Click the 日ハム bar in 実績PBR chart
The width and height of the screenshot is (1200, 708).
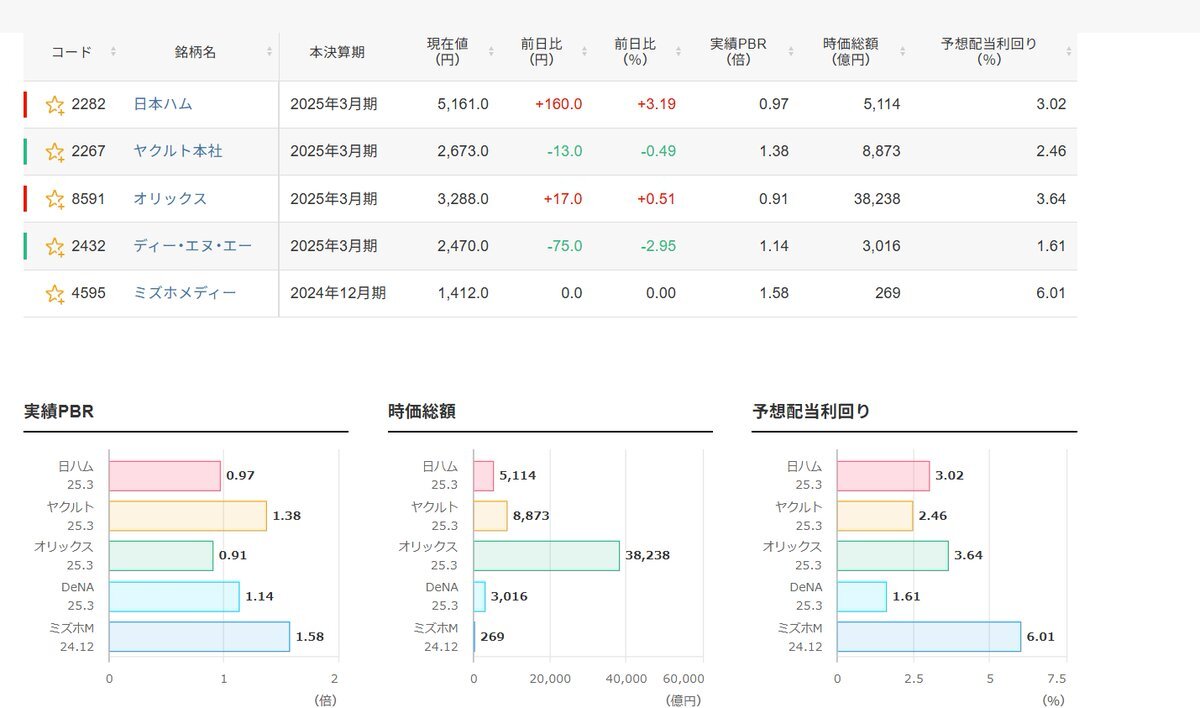165,476
